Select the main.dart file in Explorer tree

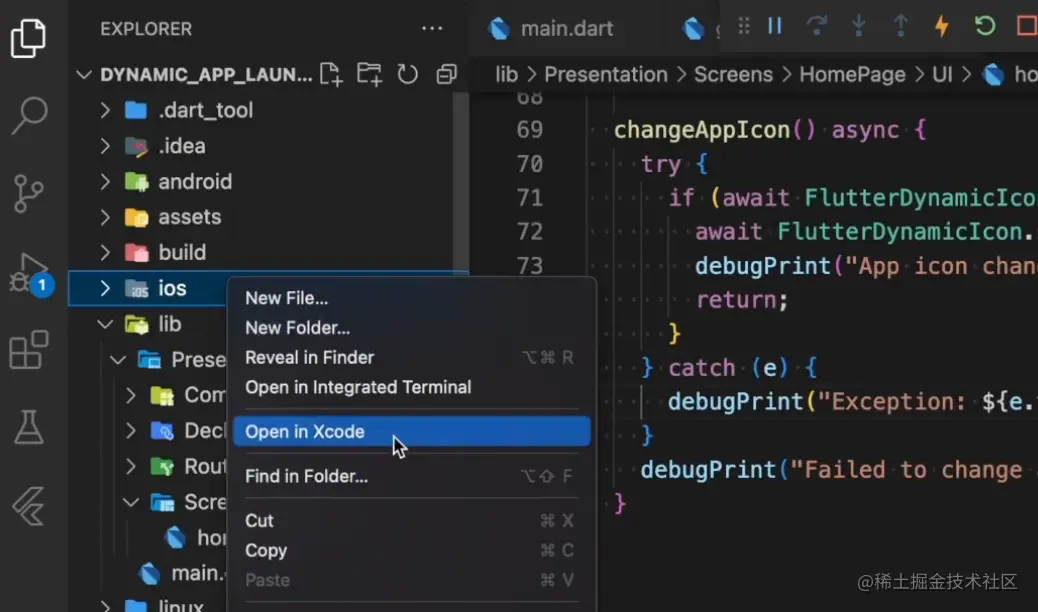tap(180, 573)
